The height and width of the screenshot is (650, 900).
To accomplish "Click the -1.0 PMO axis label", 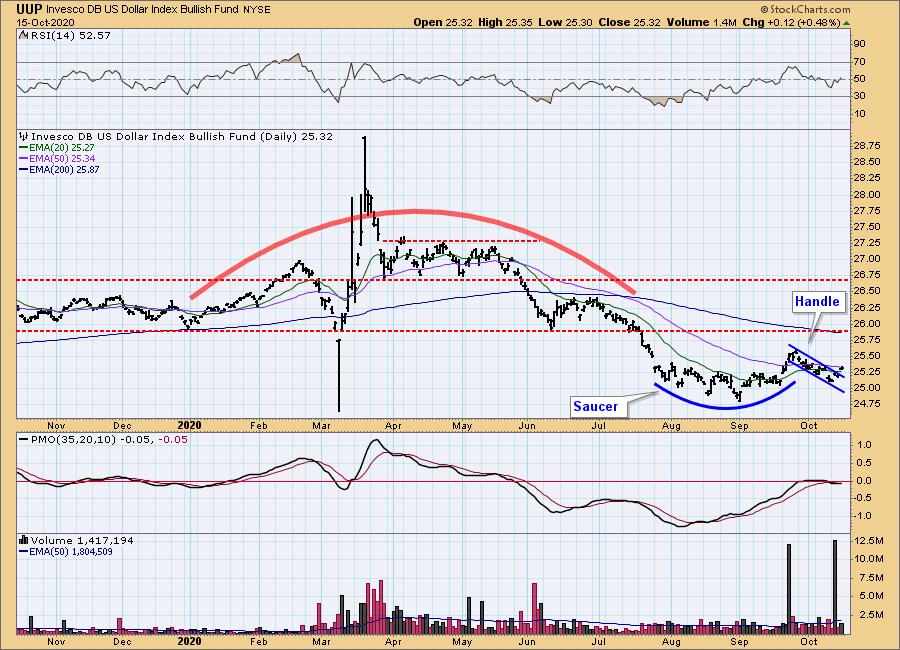I will (x=863, y=516).
